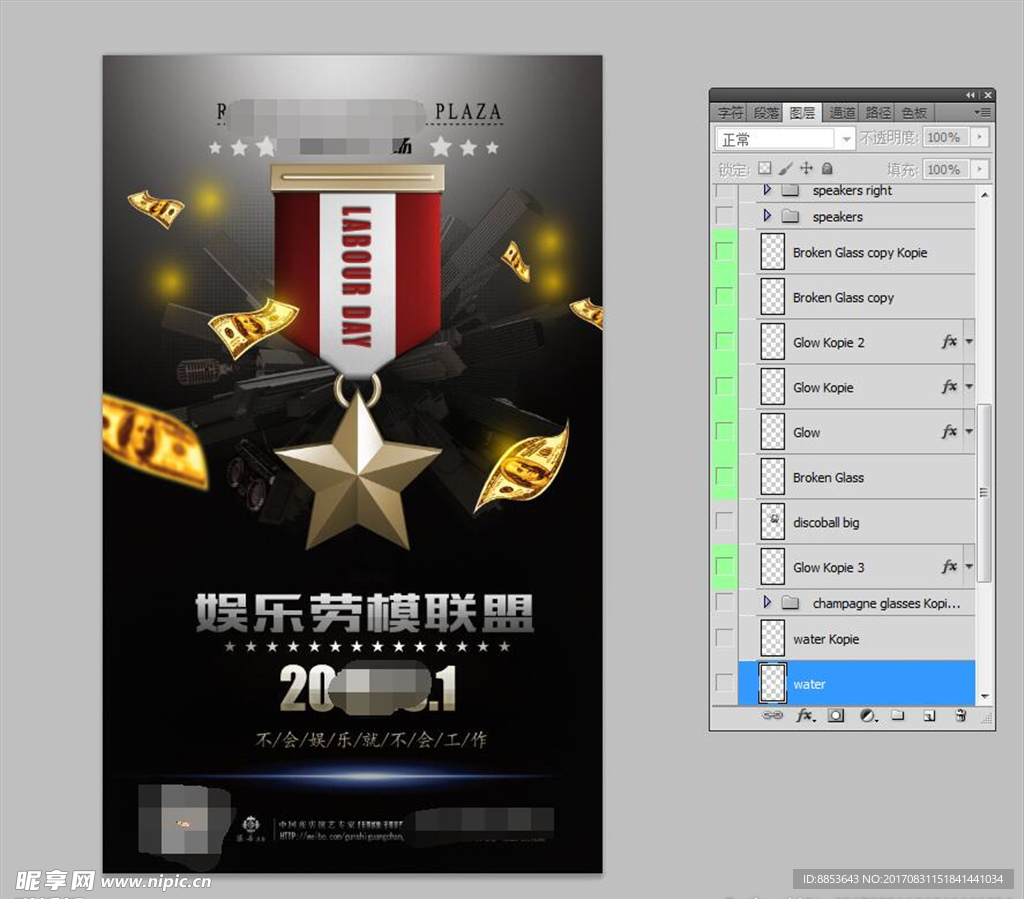
Task: Lock transparent pixels
Action: 765,168
